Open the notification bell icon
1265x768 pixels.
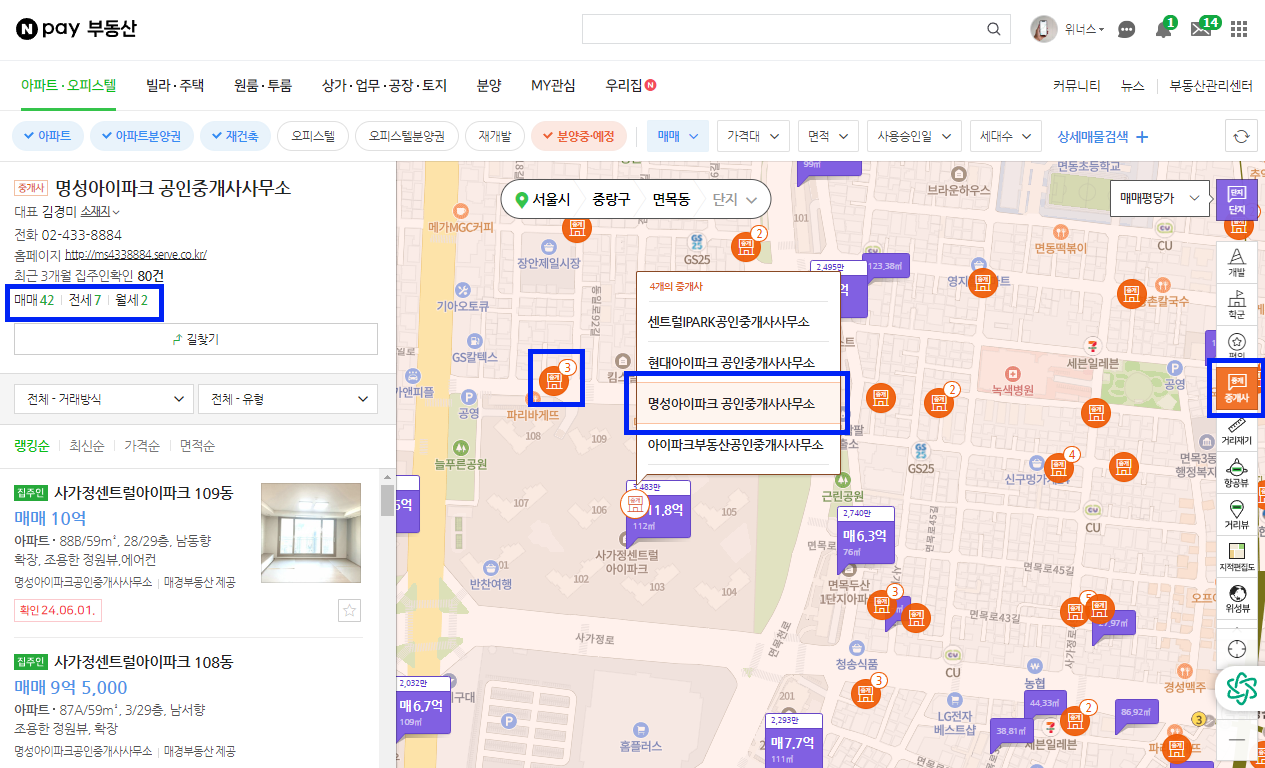coord(1163,29)
